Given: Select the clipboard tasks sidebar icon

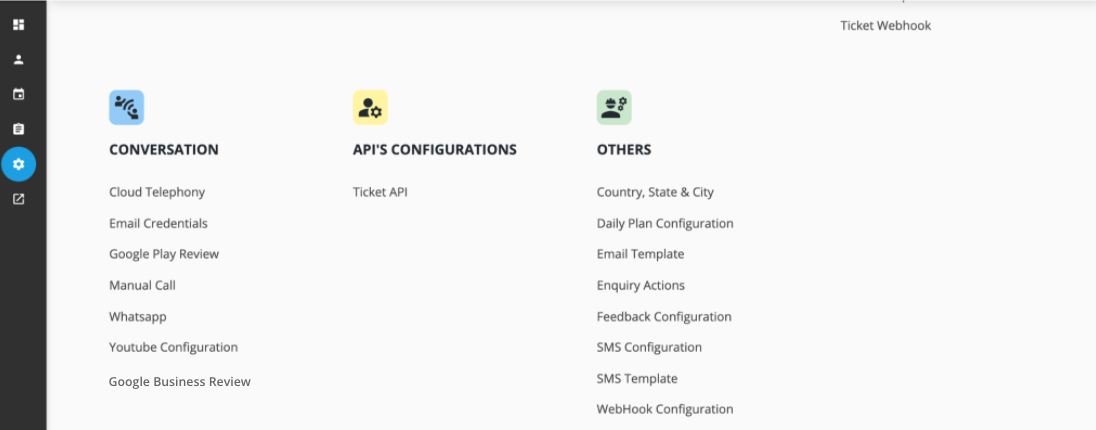Looking at the screenshot, I should tap(19, 129).
